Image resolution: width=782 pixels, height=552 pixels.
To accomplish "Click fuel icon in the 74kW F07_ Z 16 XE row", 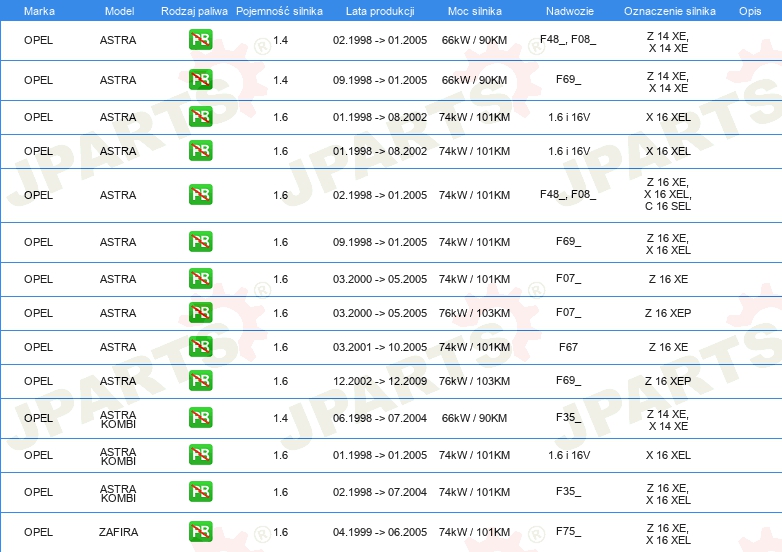I will click(200, 278).
